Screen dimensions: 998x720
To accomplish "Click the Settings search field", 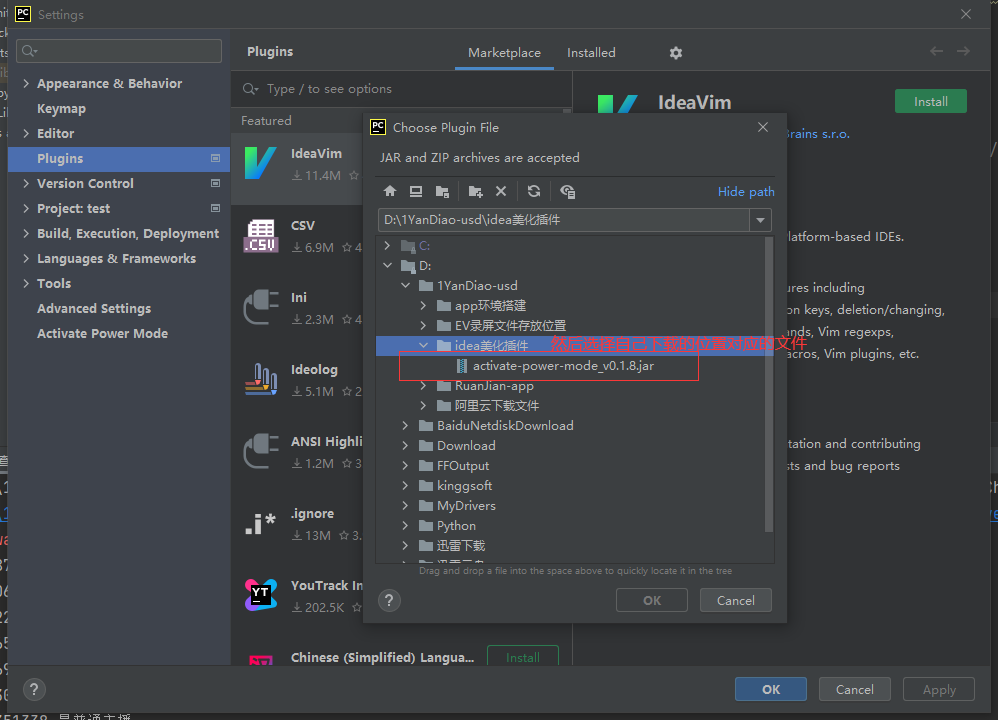I will (119, 51).
